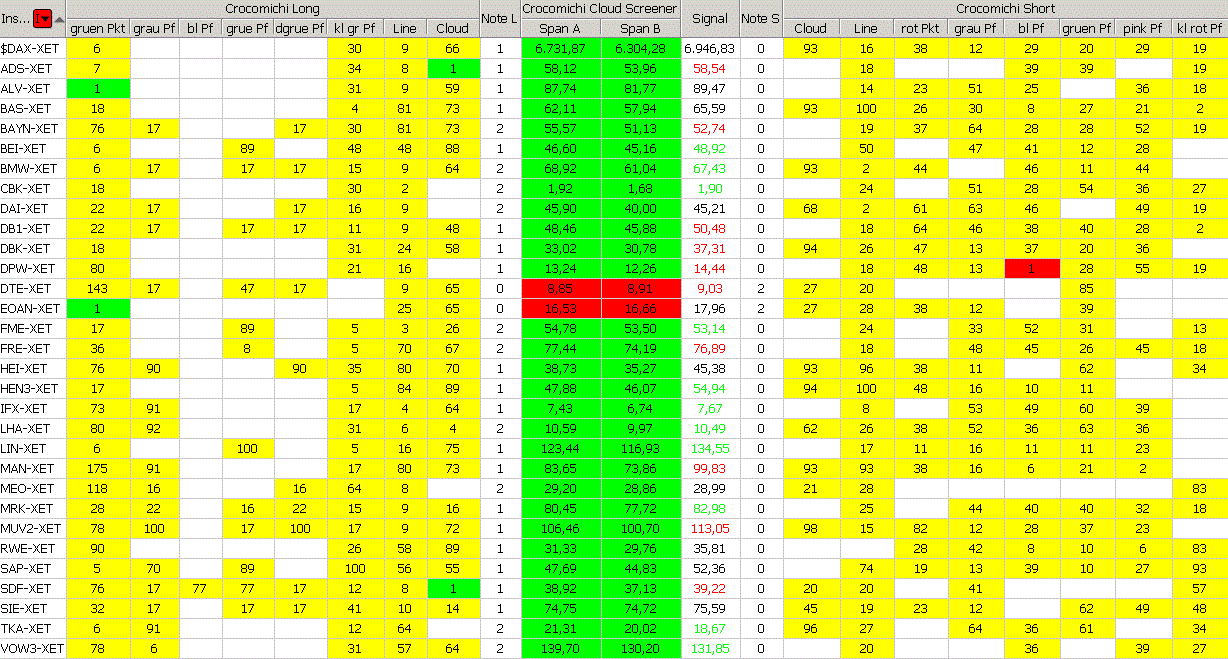Sort by the Span B column header
This screenshot has height=659, width=1228.
click(640, 29)
